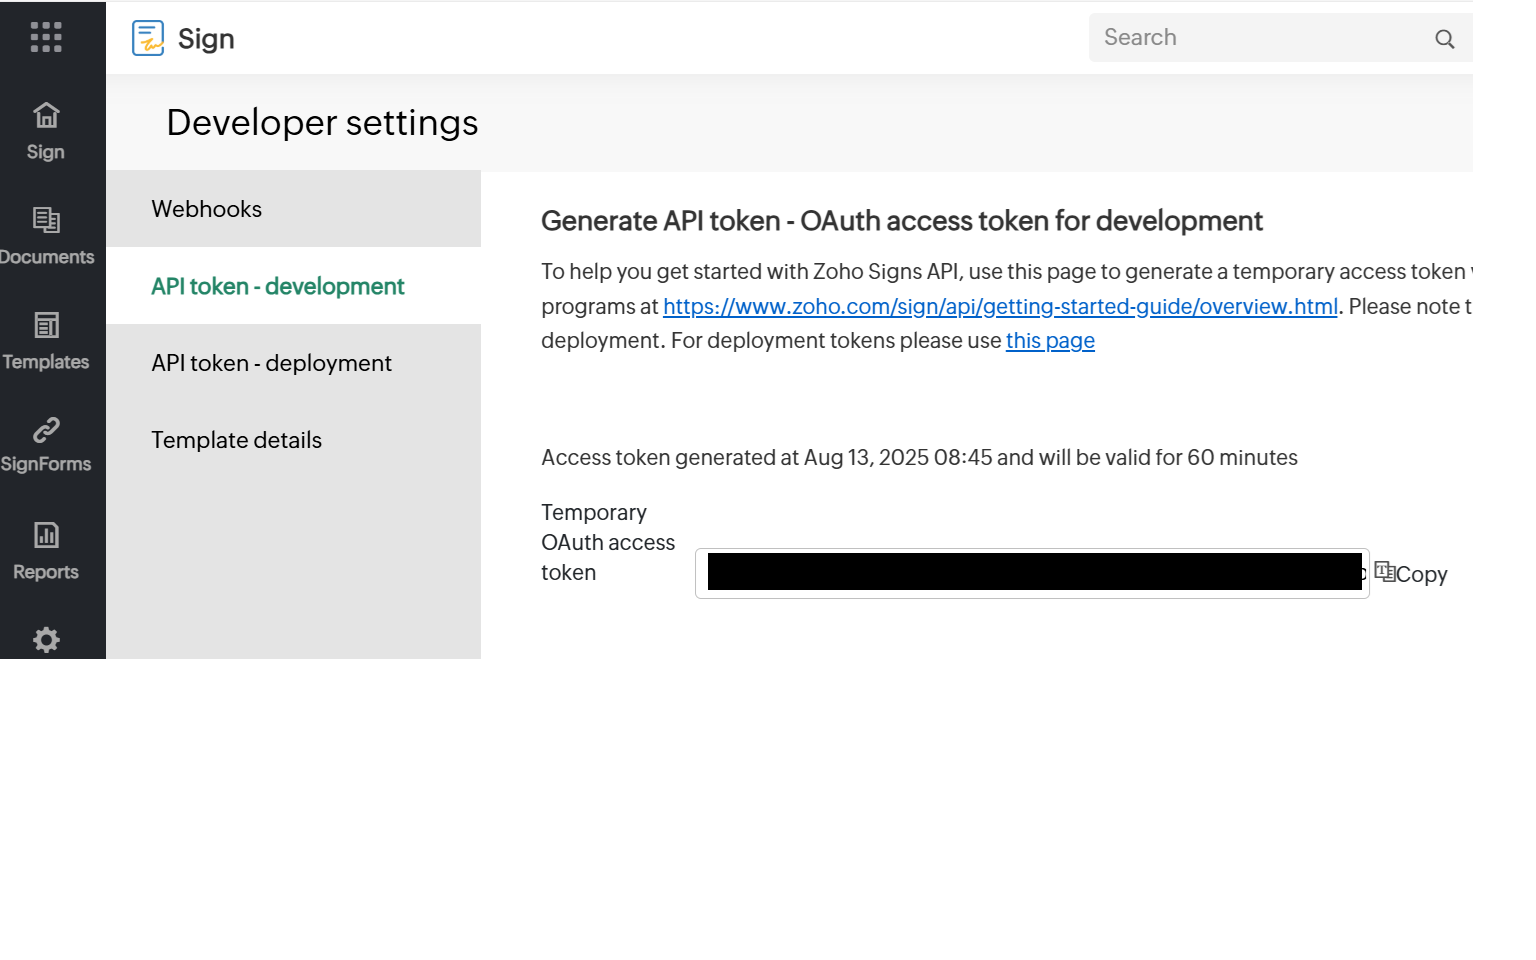Screen dimensions: 1536x960
Task: Select the Template details tab
Action: tap(293, 440)
